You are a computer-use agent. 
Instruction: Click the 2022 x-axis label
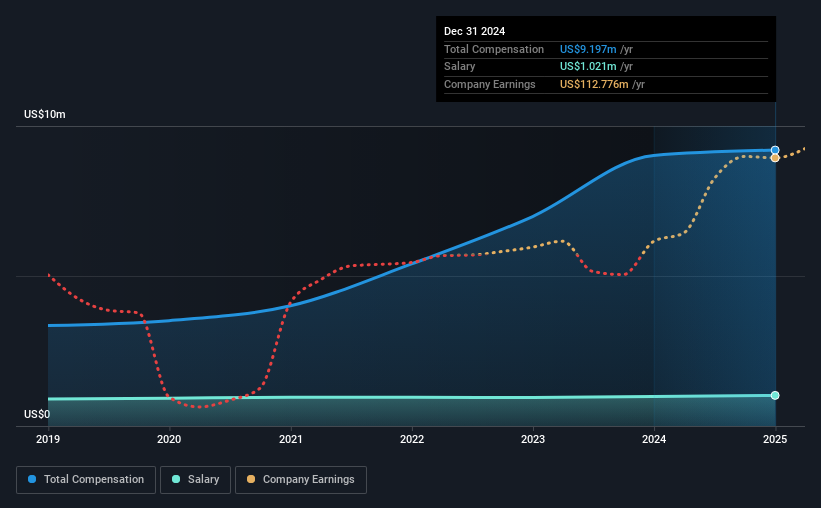click(412, 439)
